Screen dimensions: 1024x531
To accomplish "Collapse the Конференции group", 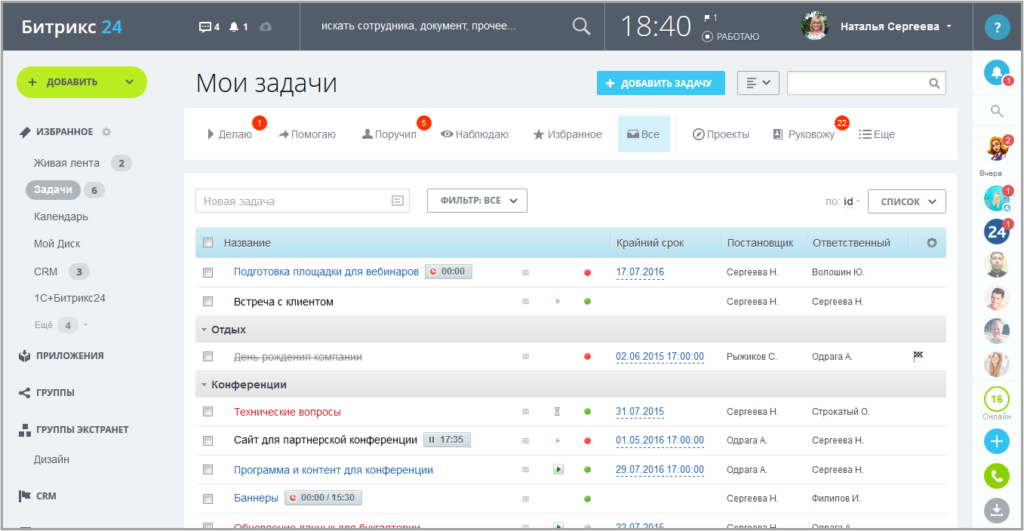I will (x=204, y=385).
